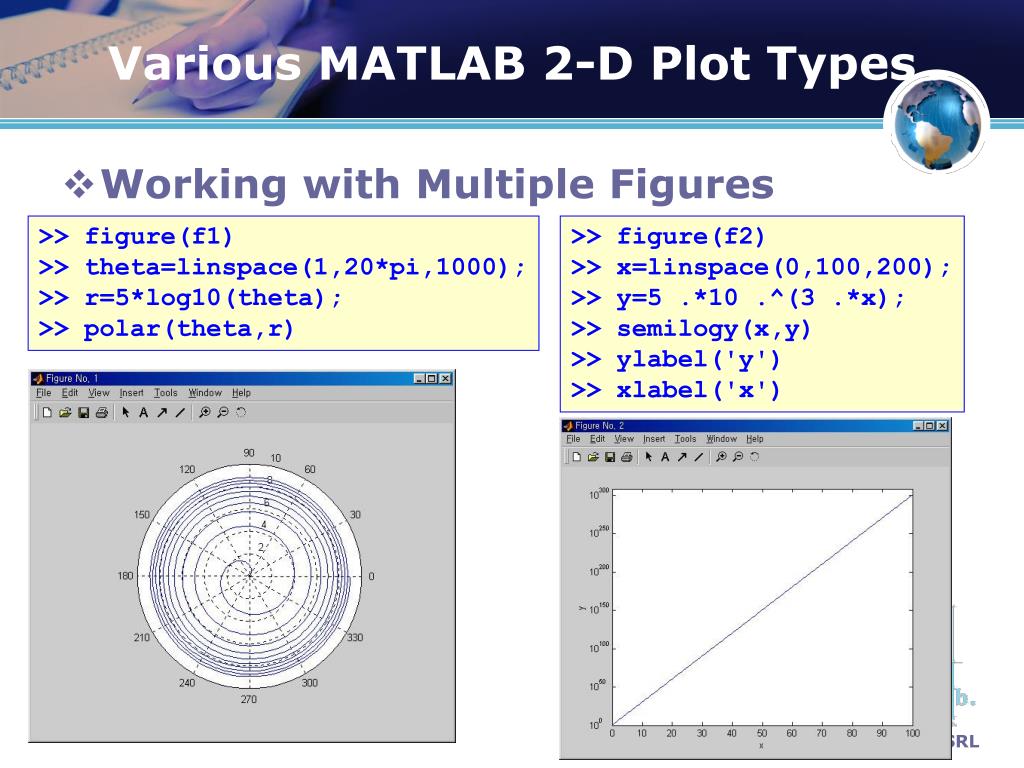Open Insert menu in Figure No. 2

pos(654,439)
